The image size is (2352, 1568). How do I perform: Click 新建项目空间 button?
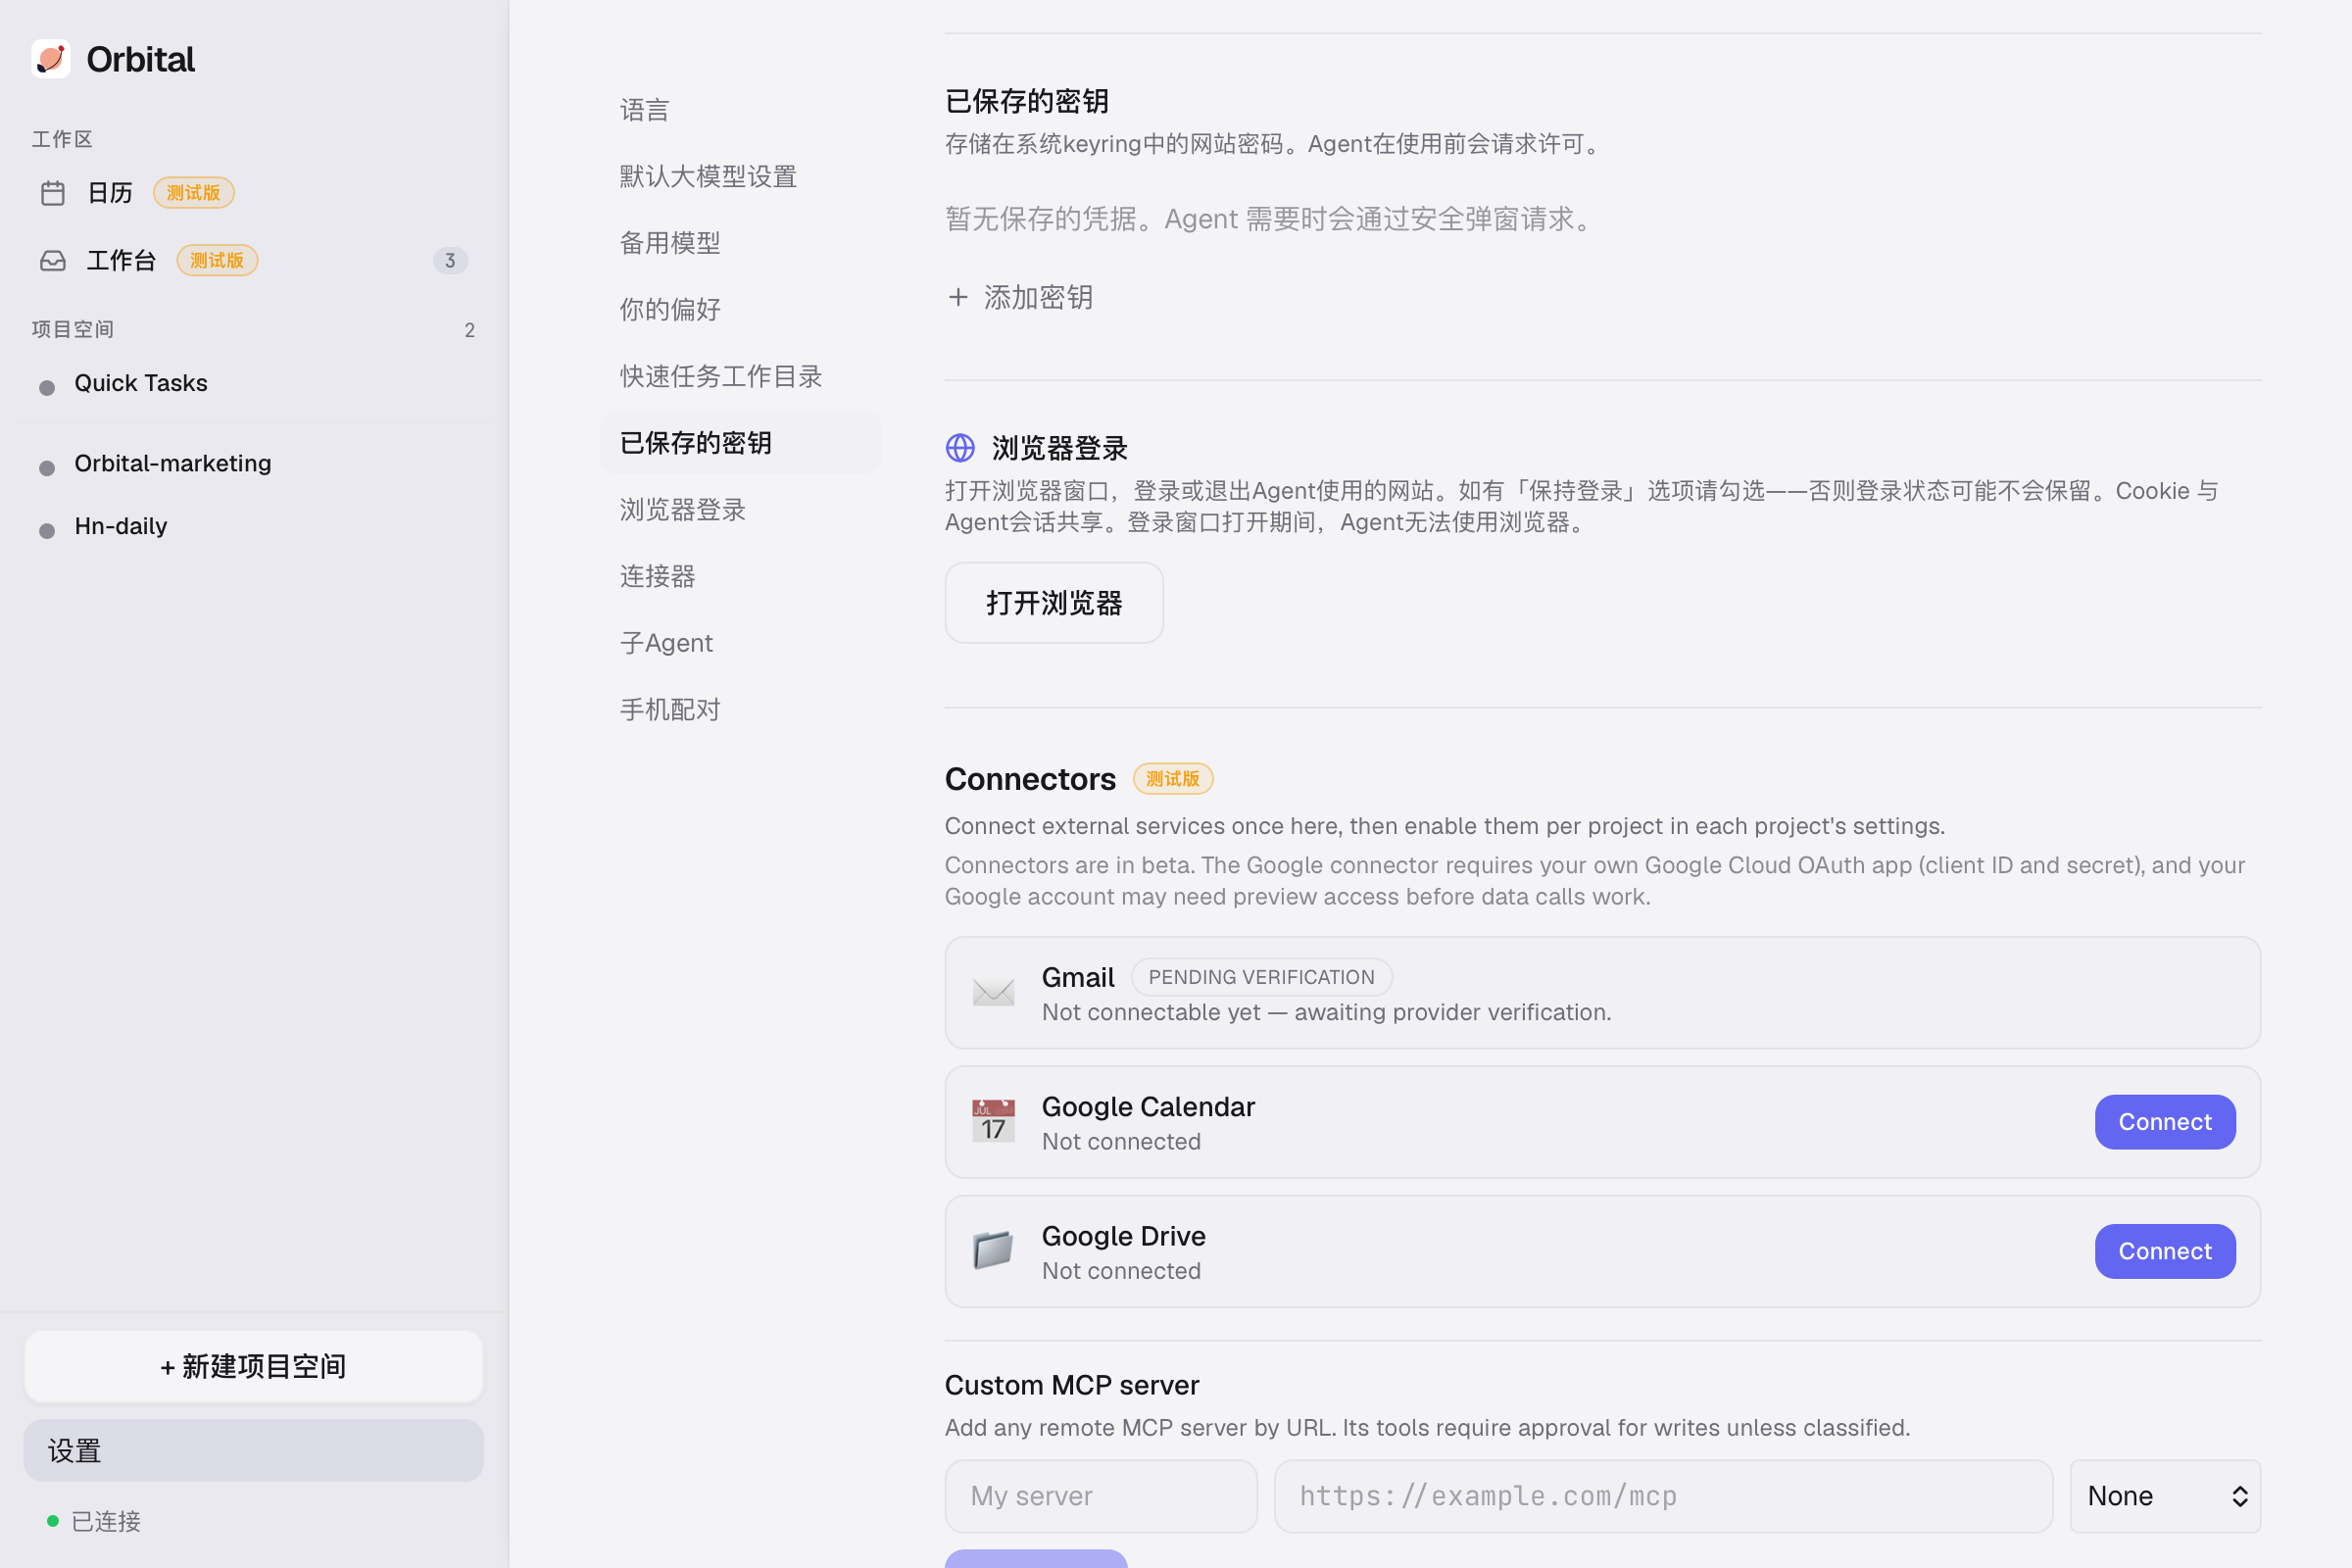point(253,1366)
